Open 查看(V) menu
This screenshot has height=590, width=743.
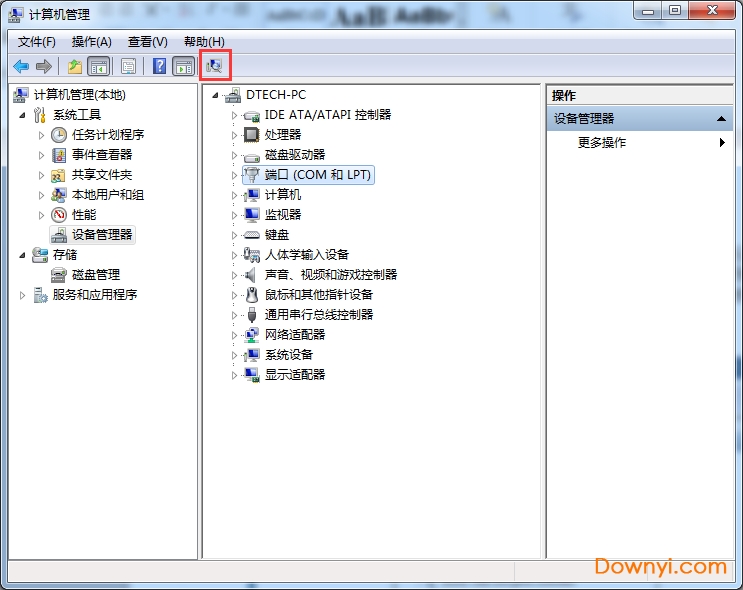(x=147, y=42)
